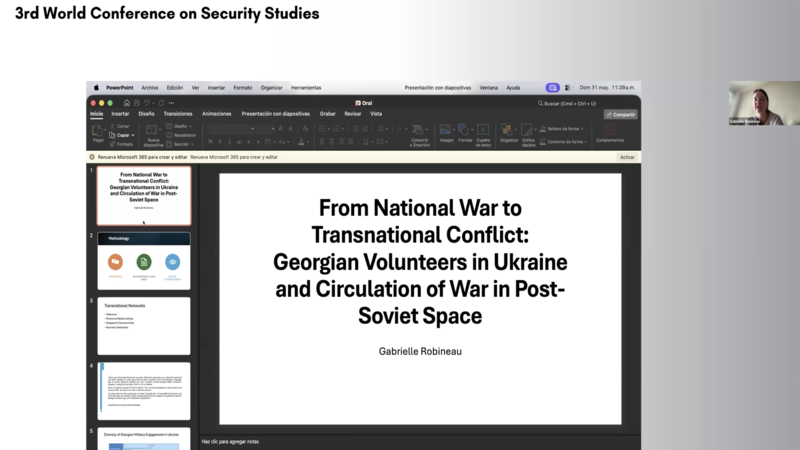800x450 pixels.
Task: Open the Edición menu
Action: 174,88
